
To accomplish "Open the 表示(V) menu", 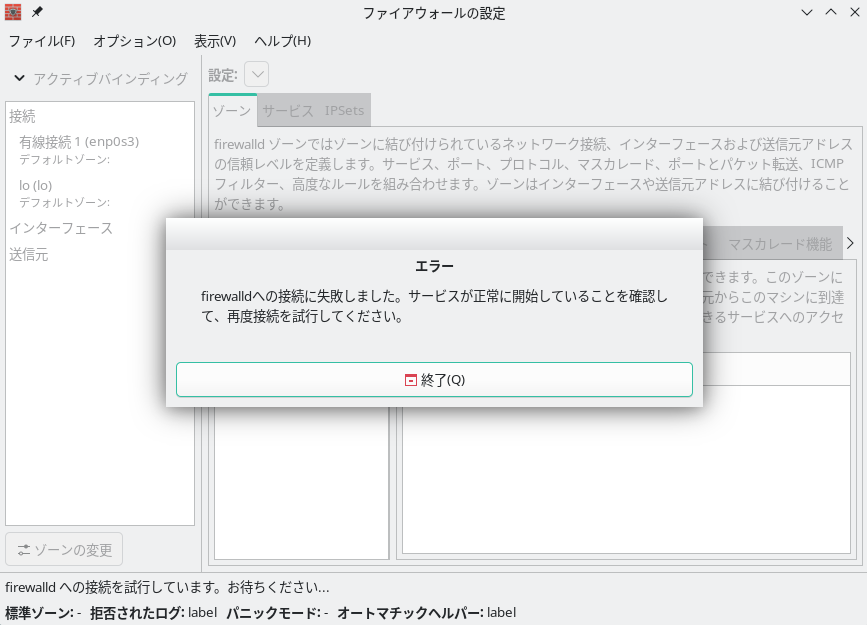I will (x=215, y=41).
